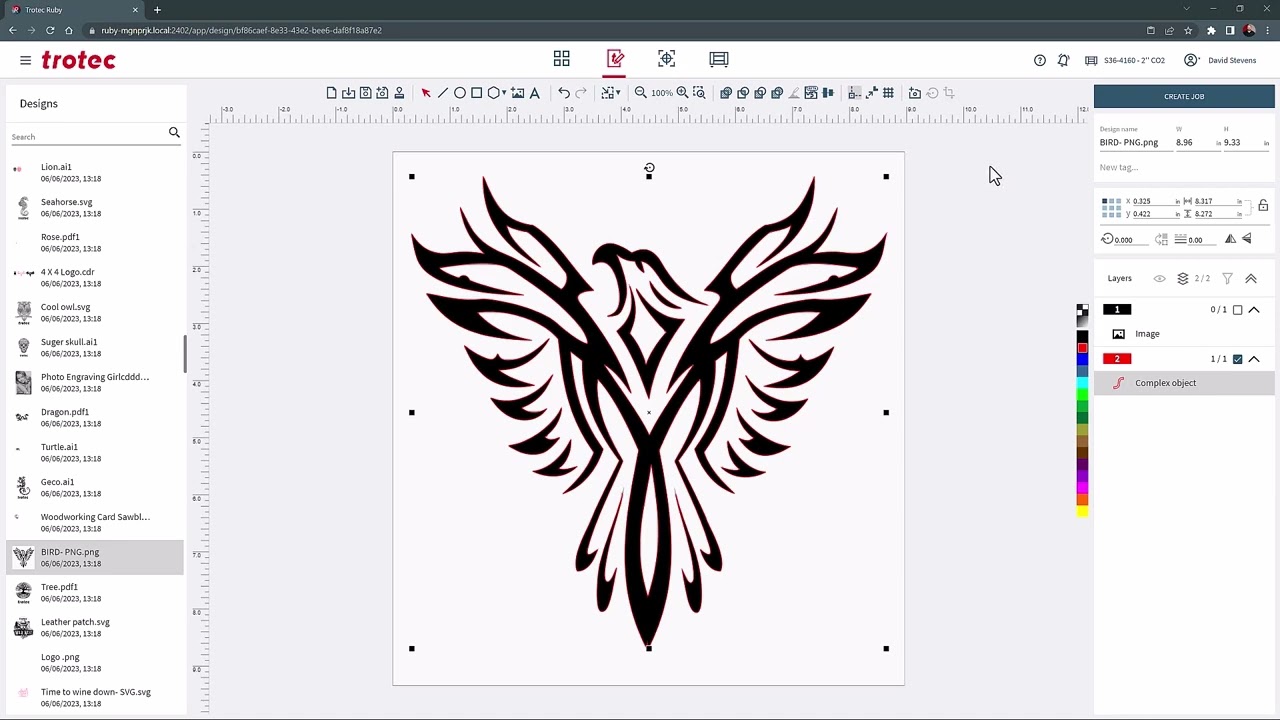Redo the last undone action
This screenshot has height=720, width=1280.
pos(581,93)
